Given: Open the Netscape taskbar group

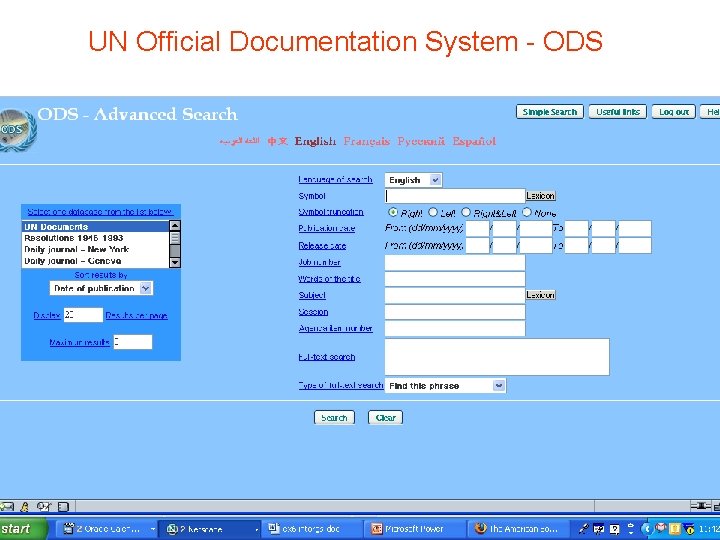Looking at the screenshot, I should tap(209, 529).
